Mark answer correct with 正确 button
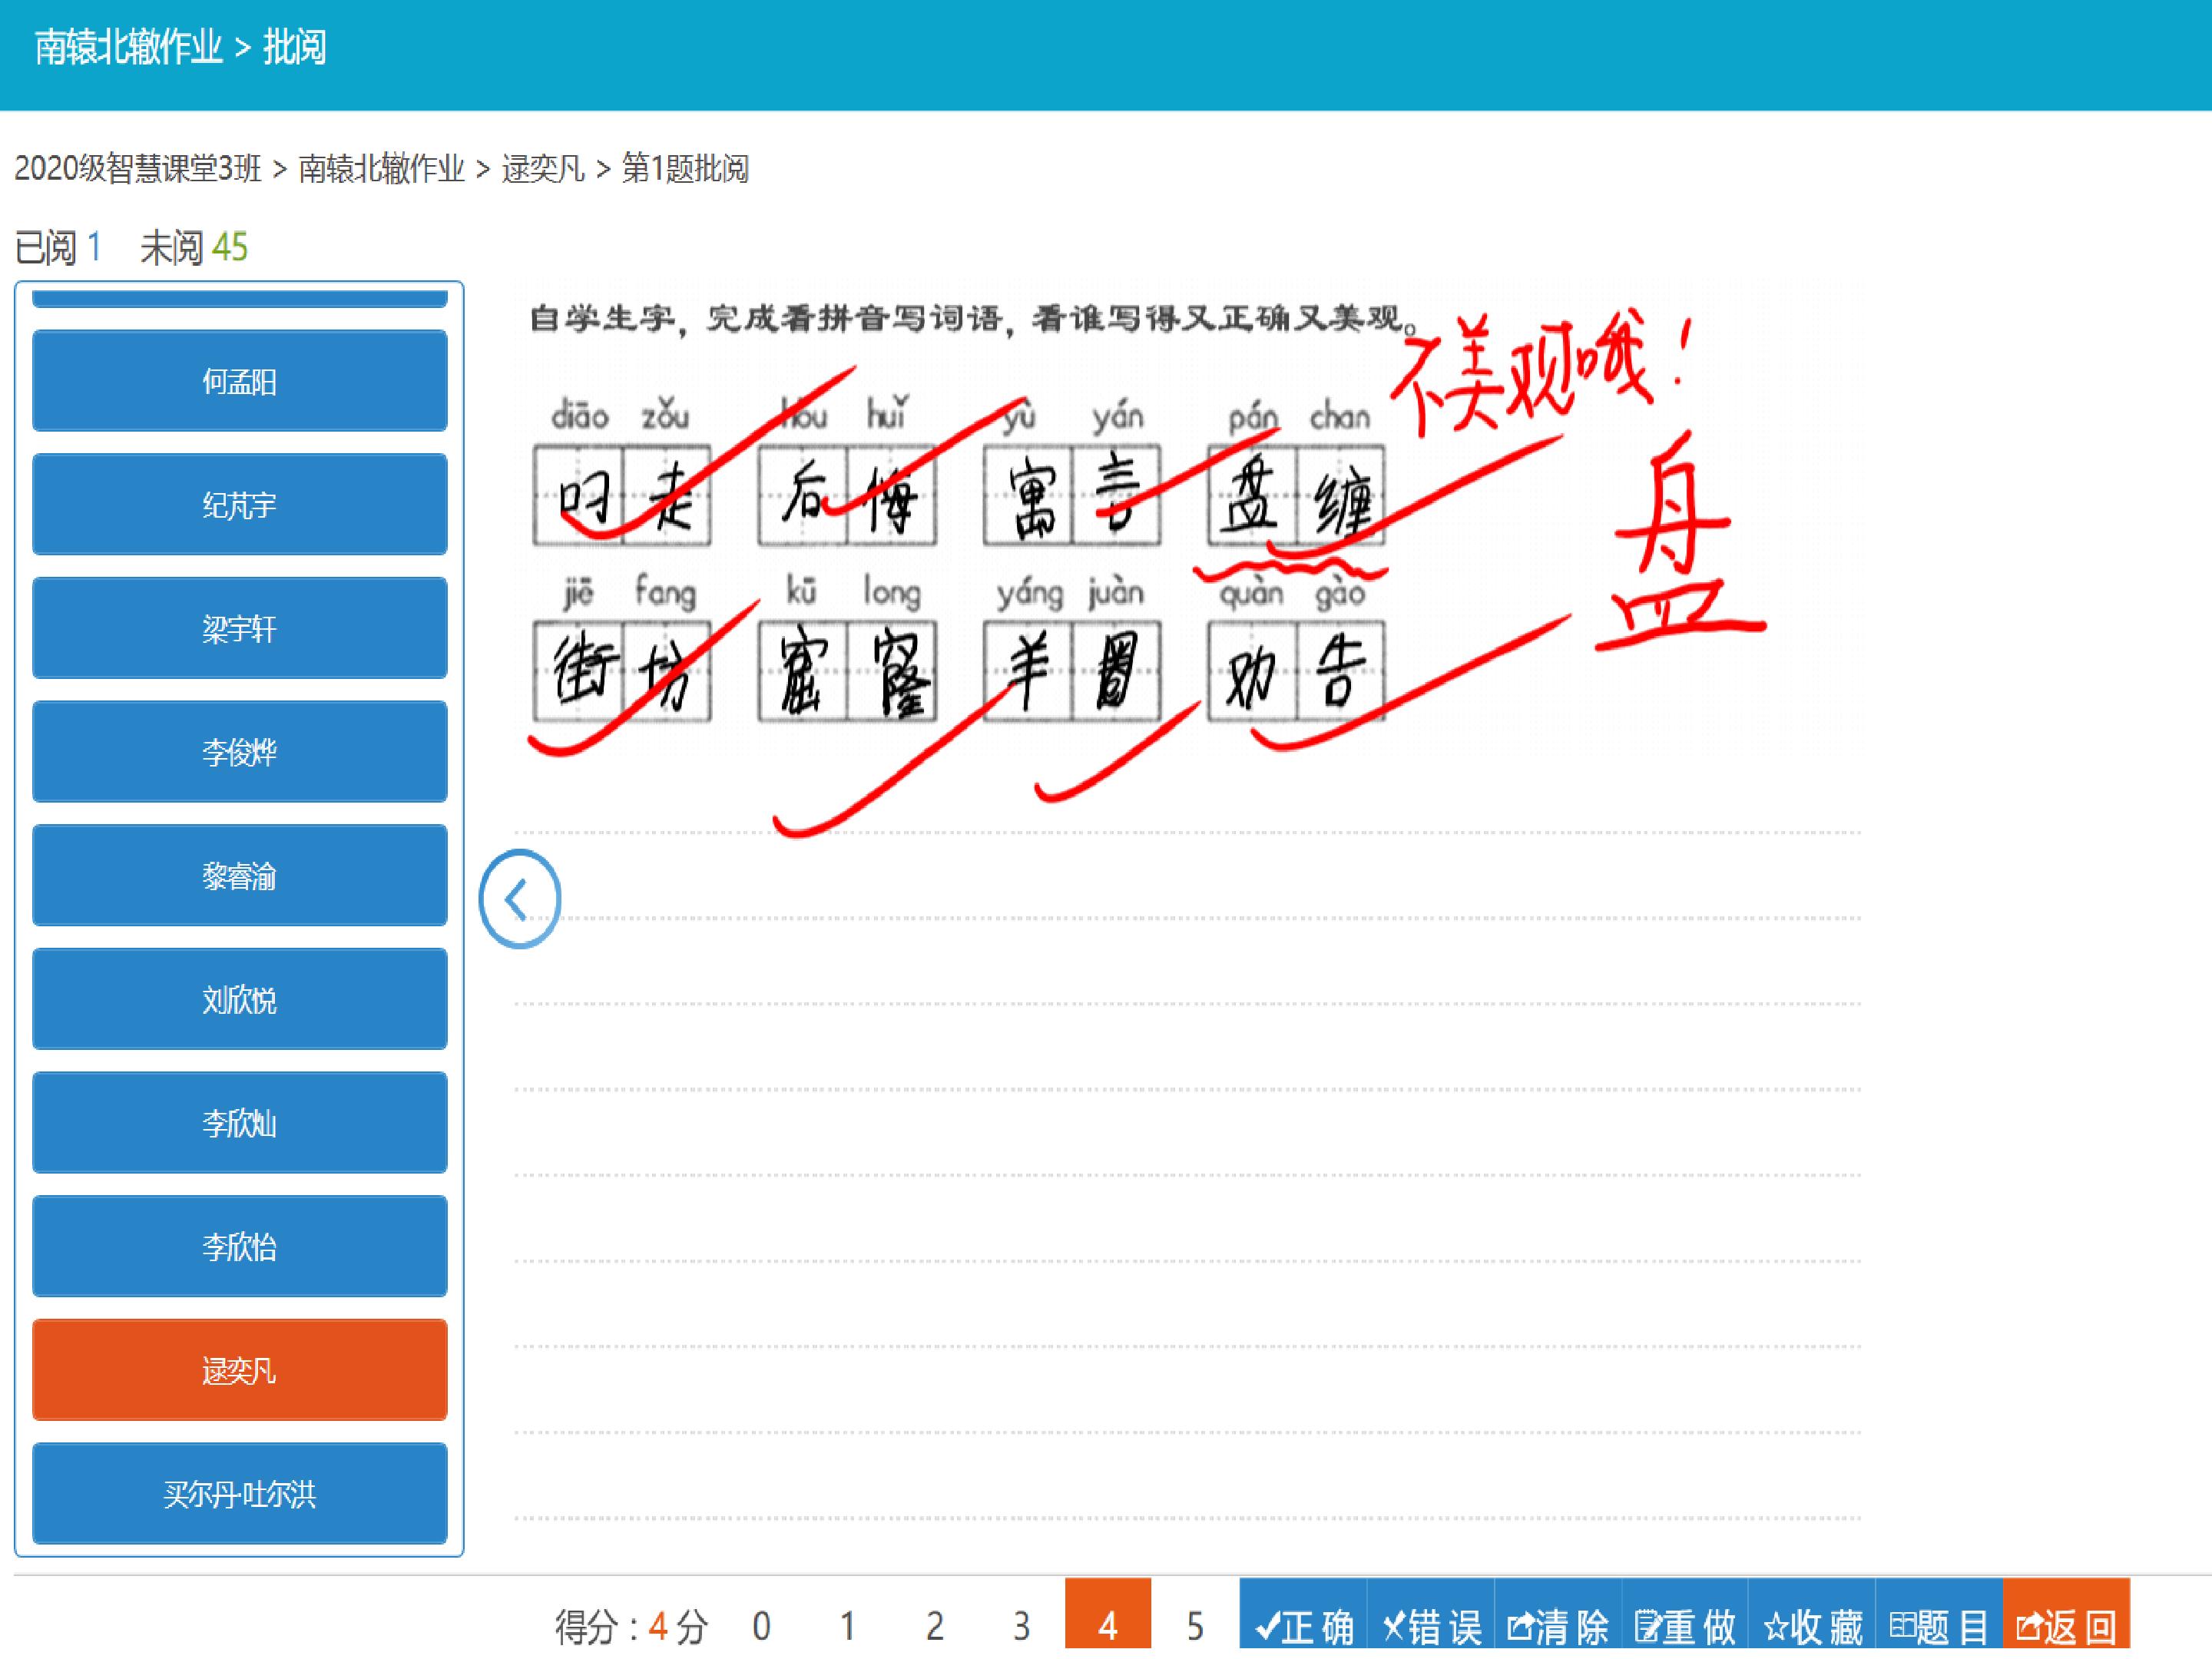 click(x=1302, y=1626)
